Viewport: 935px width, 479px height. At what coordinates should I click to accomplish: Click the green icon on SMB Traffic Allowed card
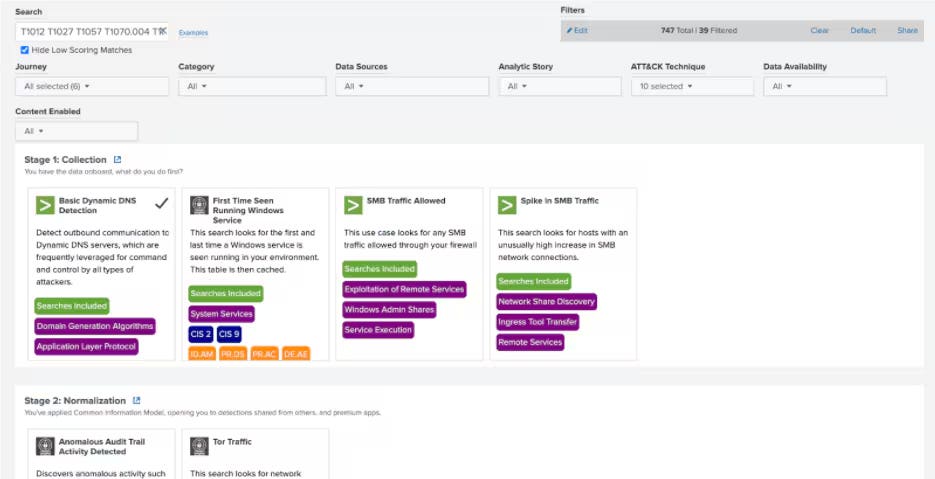(353, 205)
